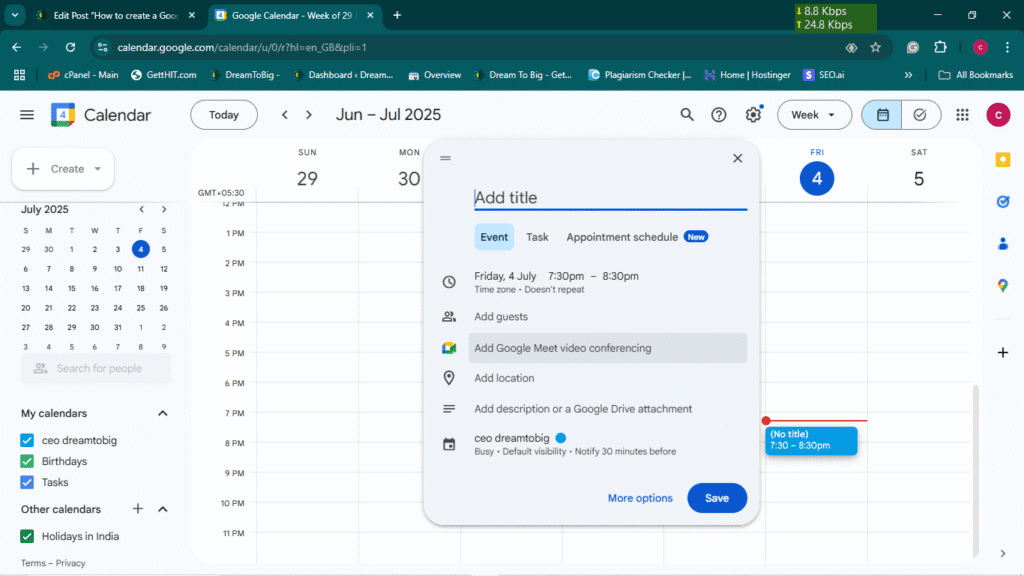Toggle the Birthdays calendar checkbox
This screenshot has height=576, width=1024.
(x=28, y=461)
